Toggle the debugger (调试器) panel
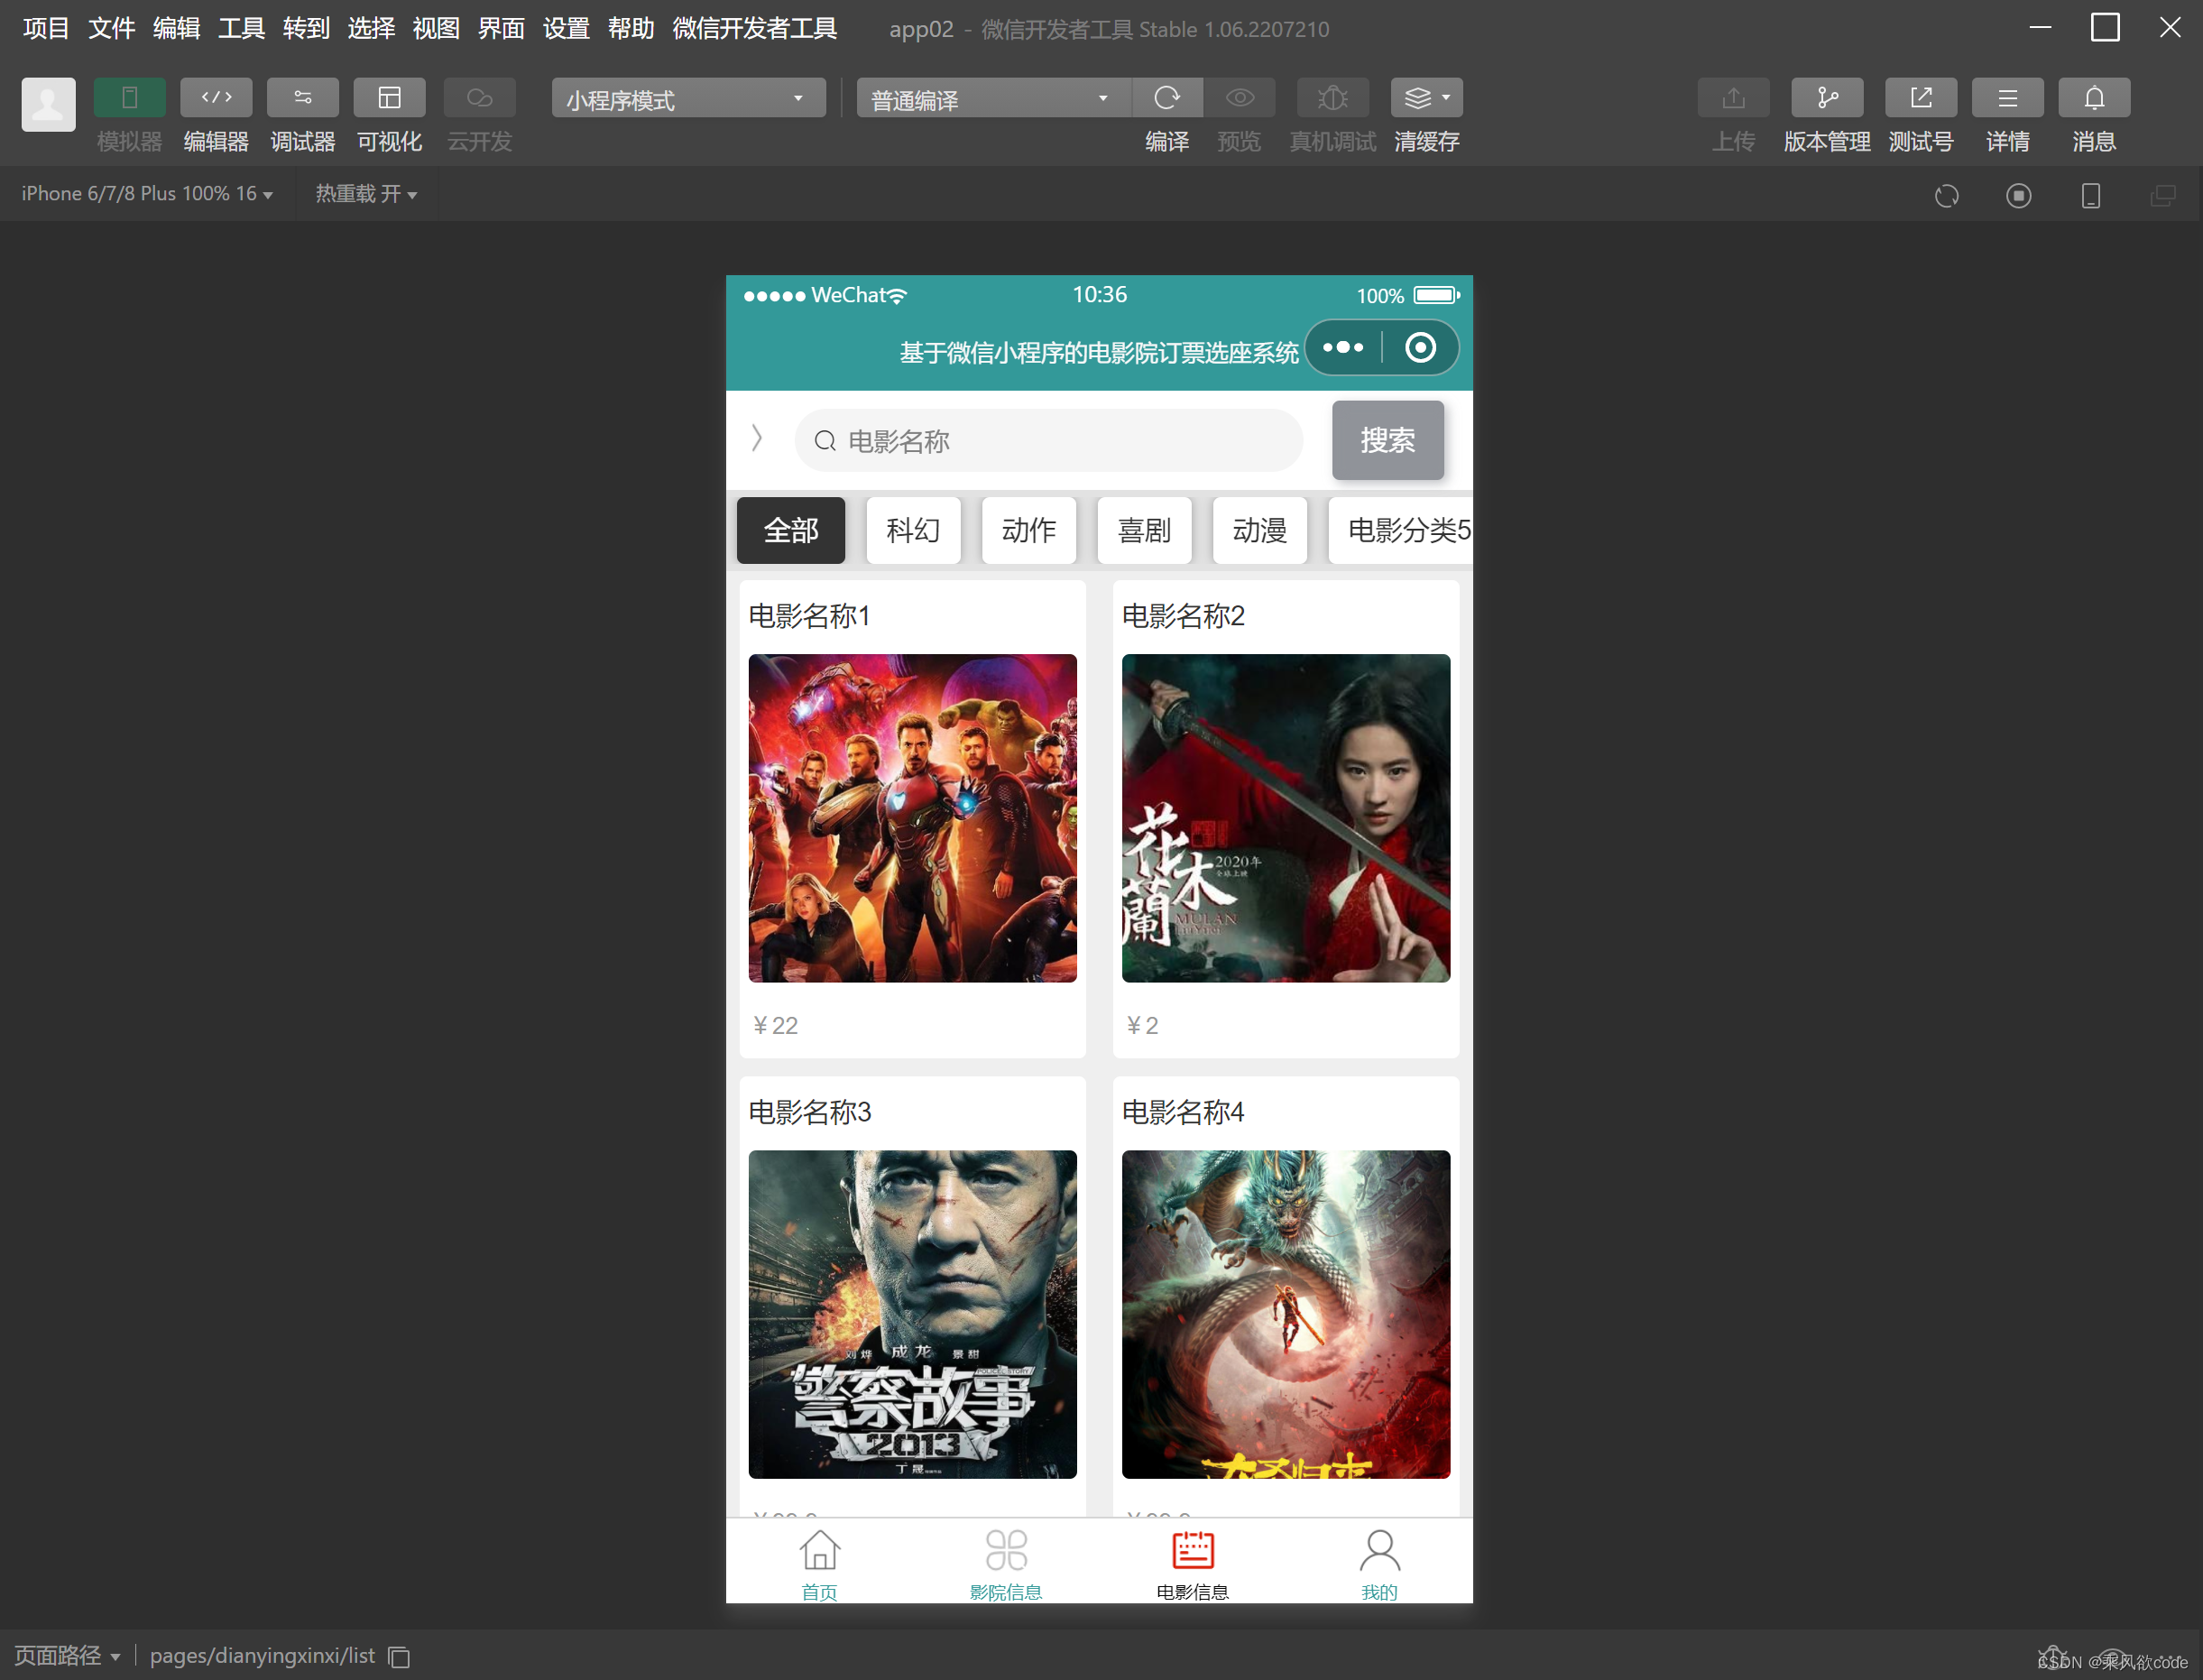This screenshot has width=2203, height=1680. tap(302, 98)
